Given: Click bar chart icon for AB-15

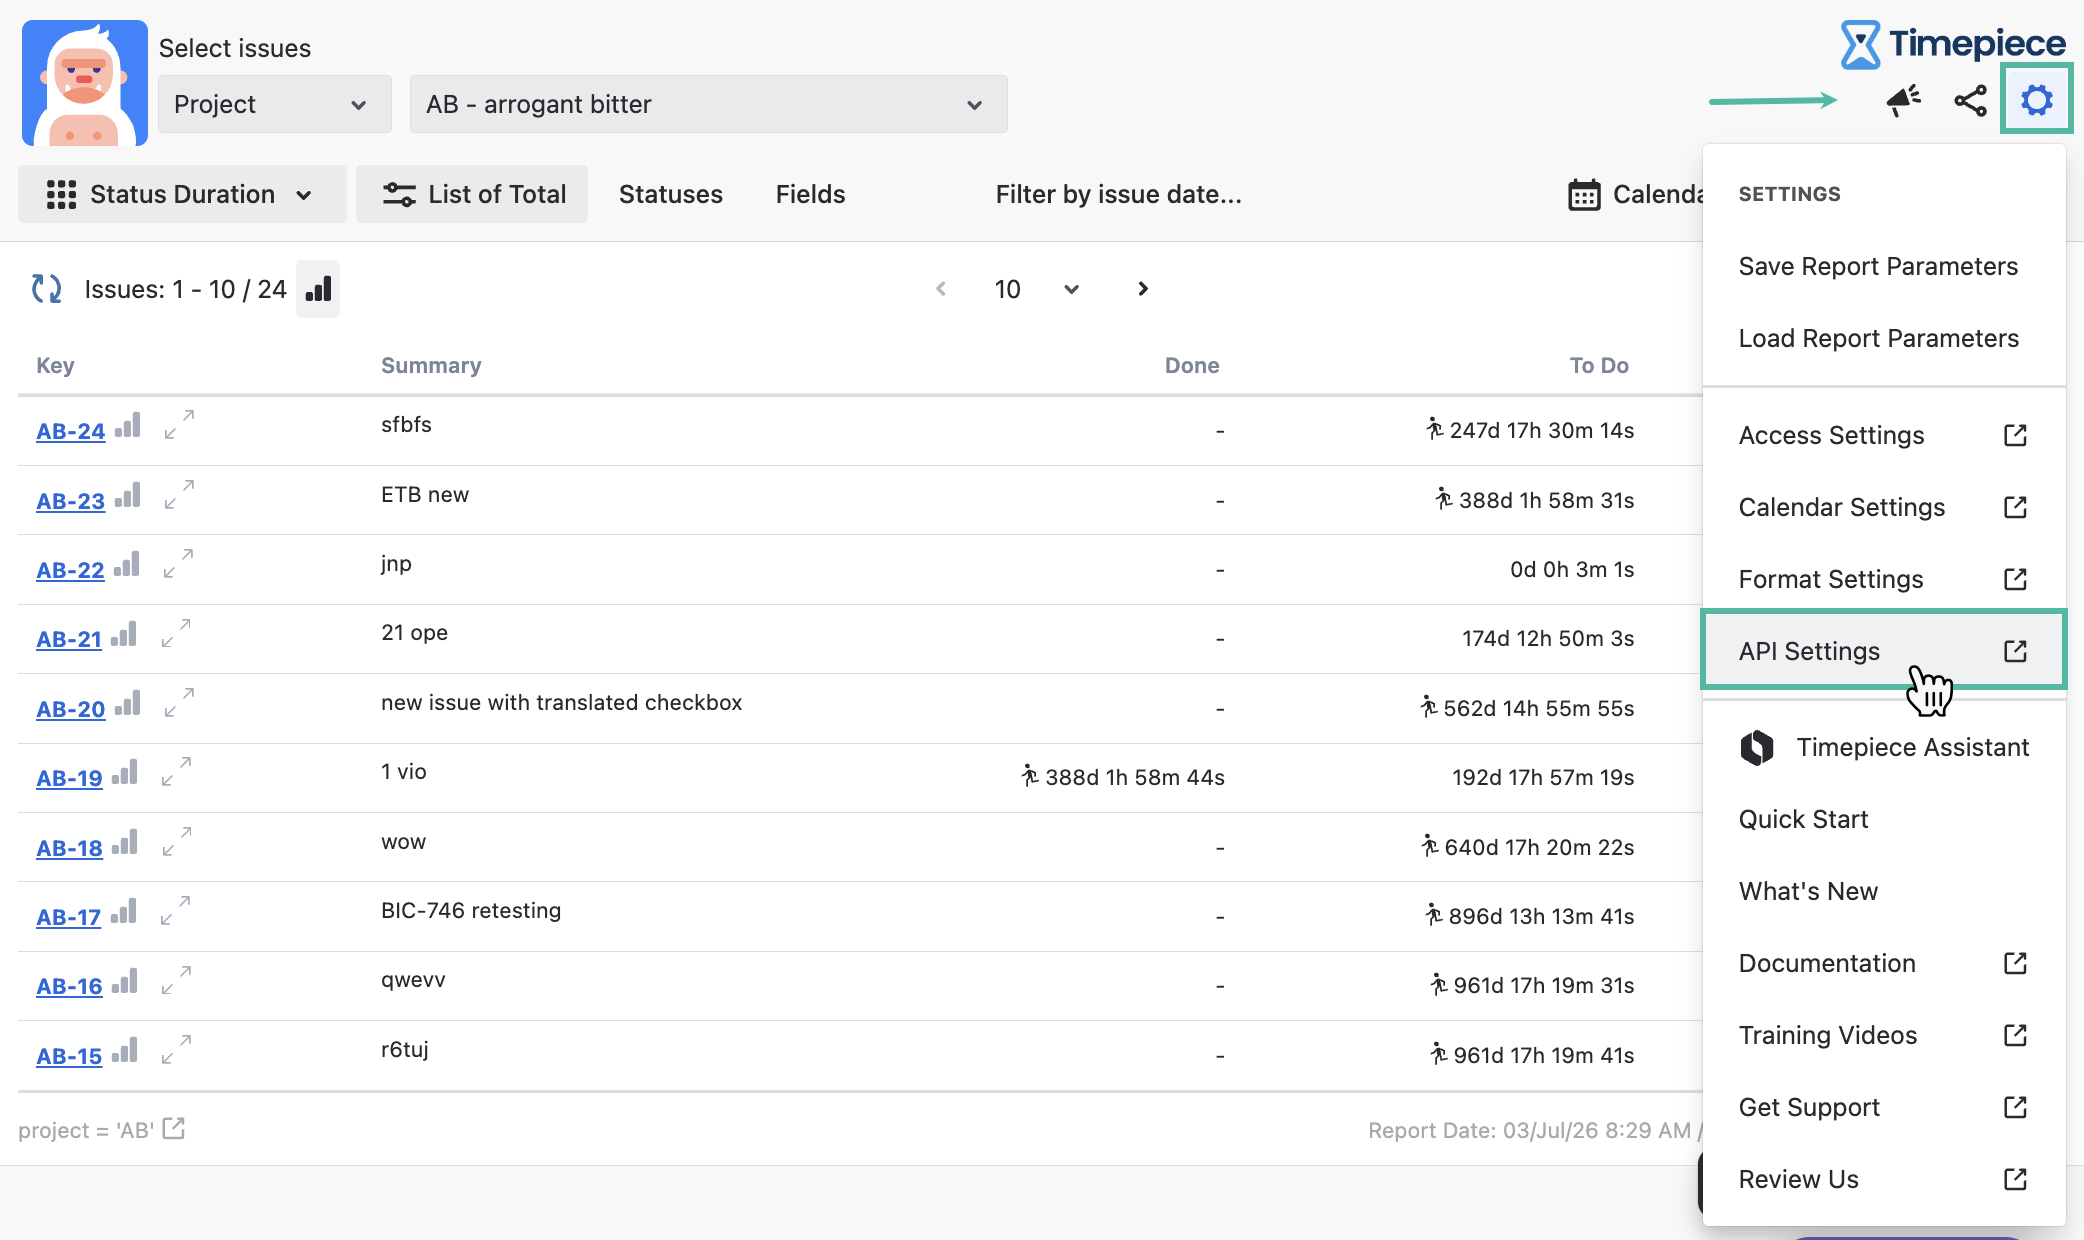Looking at the screenshot, I should [x=125, y=1050].
